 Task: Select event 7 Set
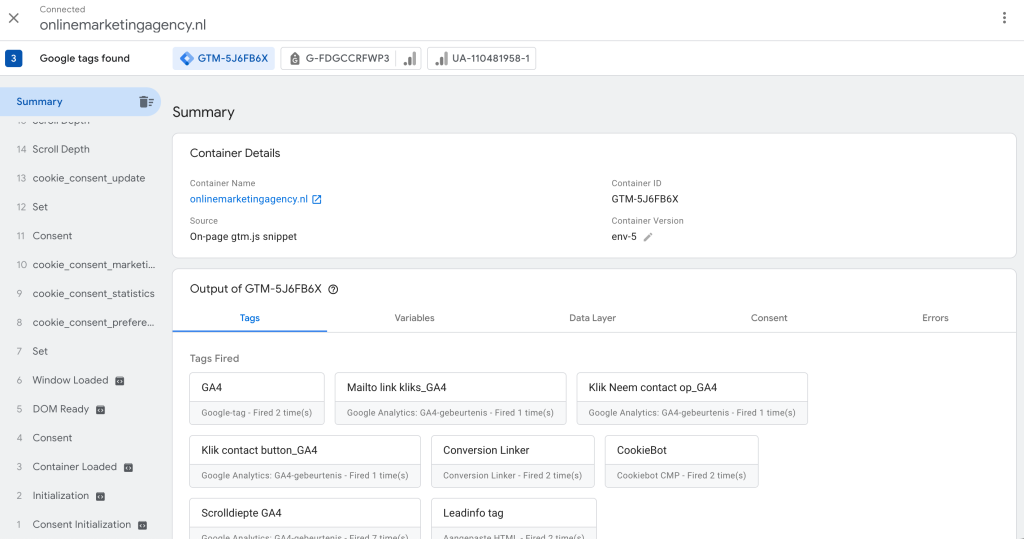[x=80, y=351]
